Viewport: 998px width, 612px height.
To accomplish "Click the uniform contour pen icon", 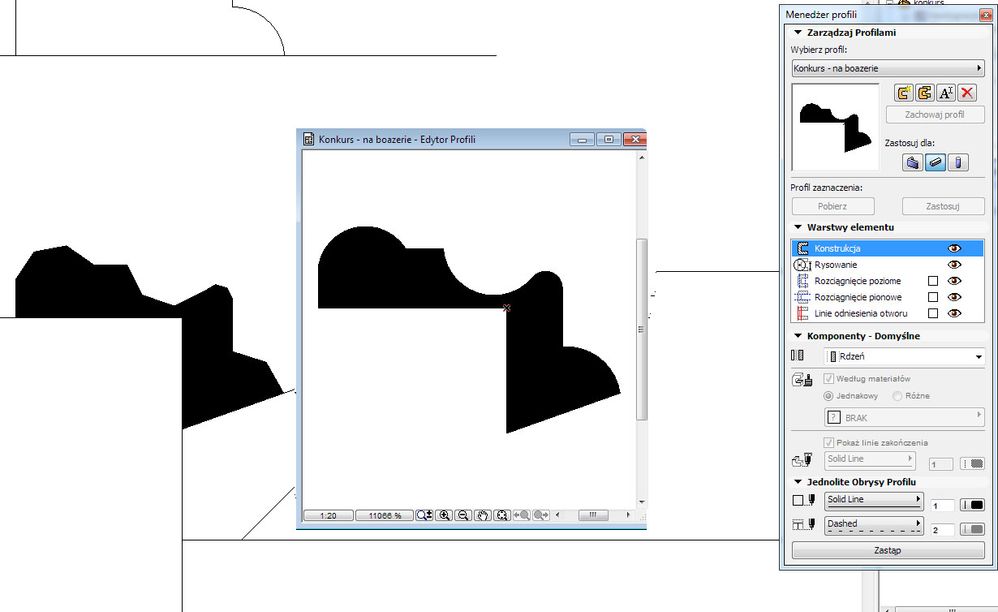I will [x=805, y=501].
